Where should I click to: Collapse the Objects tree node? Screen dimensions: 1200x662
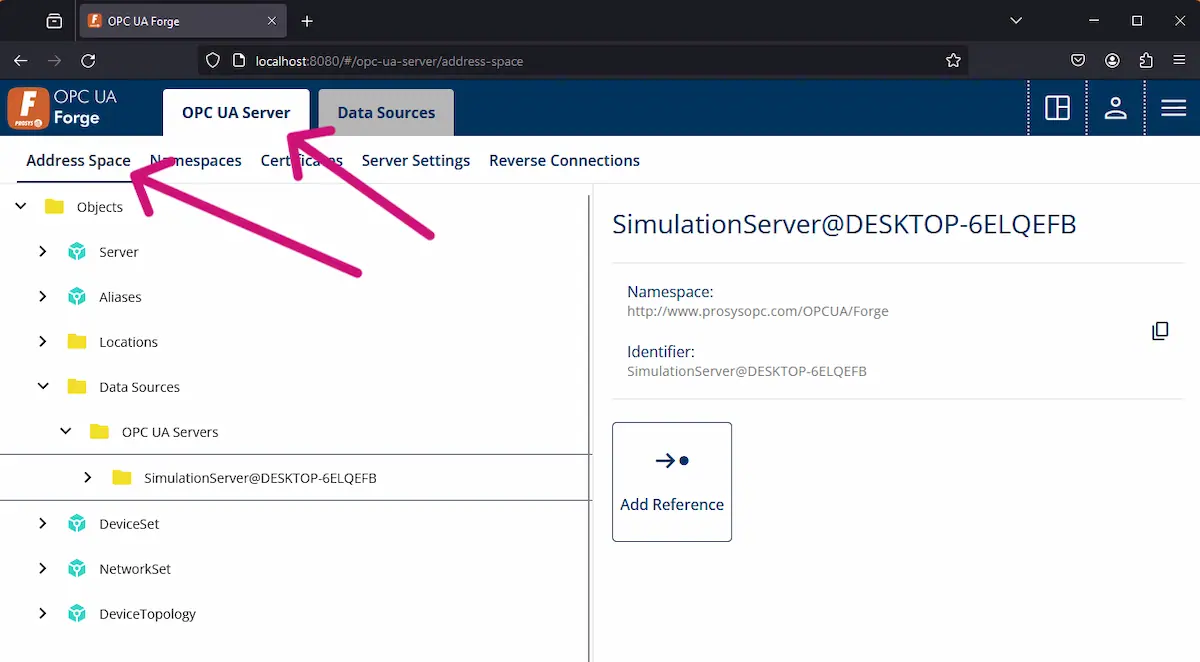20,207
